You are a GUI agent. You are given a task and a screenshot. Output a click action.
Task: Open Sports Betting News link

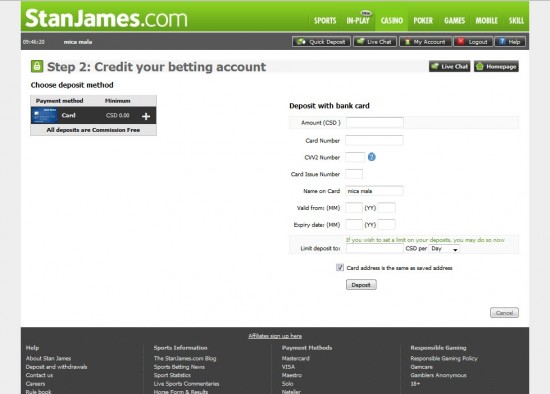coord(179,367)
